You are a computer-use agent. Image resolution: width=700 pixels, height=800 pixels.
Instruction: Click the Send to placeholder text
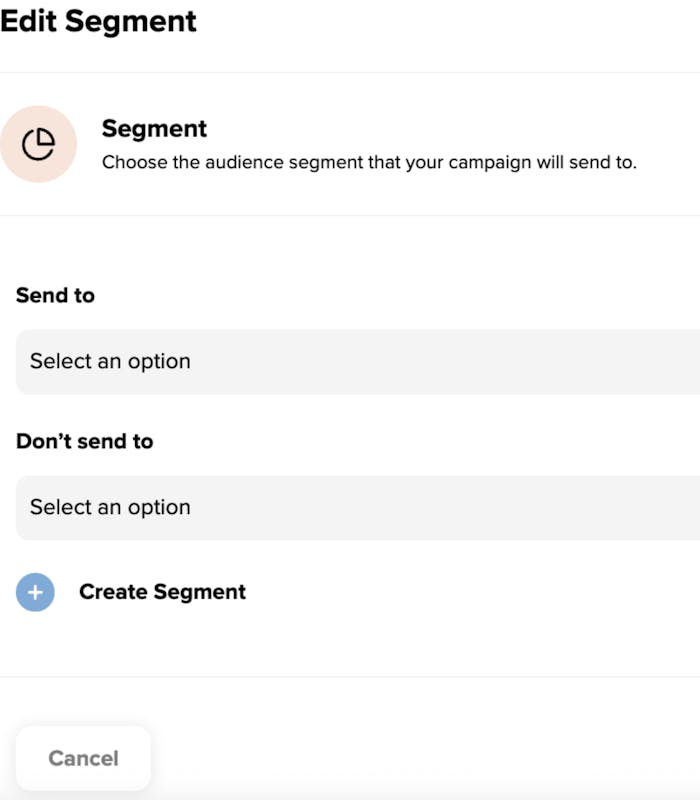click(x=110, y=361)
